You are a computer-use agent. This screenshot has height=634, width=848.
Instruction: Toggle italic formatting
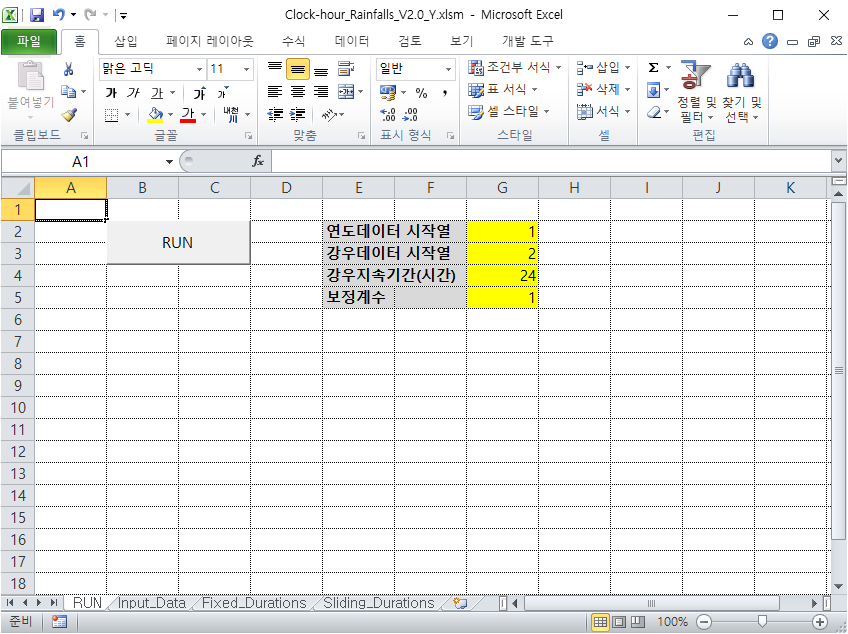[x=134, y=93]
